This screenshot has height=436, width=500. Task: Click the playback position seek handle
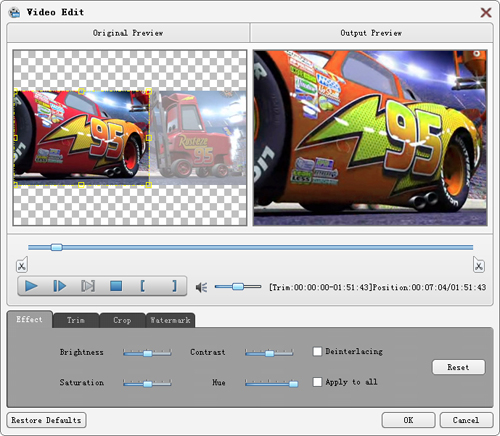(x=57, y=247)
